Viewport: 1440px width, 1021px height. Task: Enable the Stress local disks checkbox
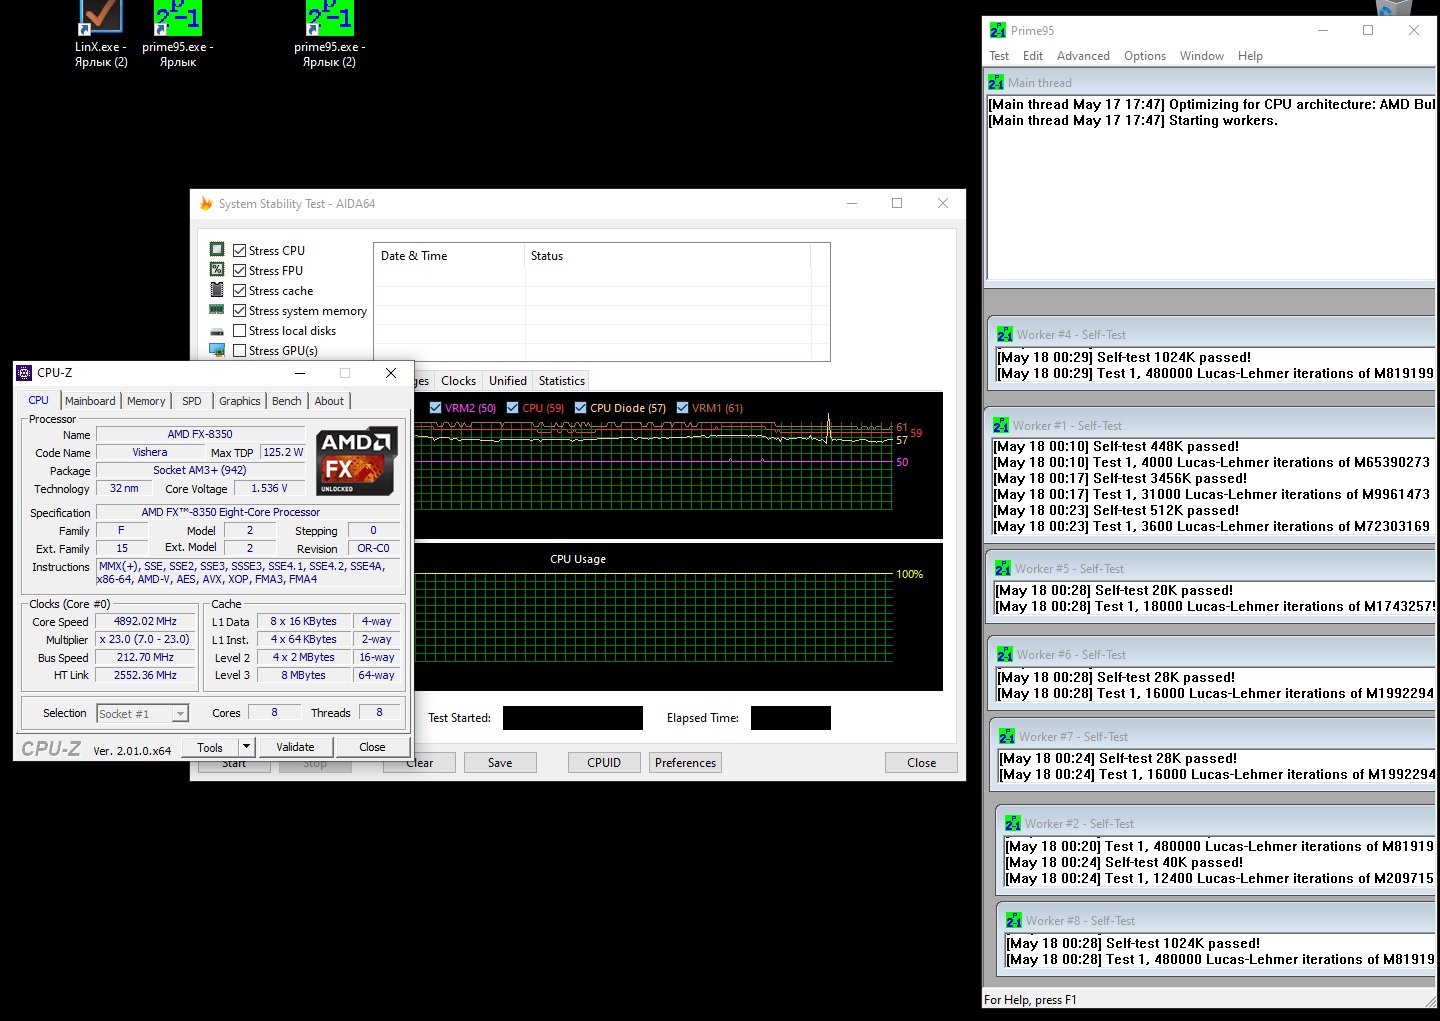tap(240, 330)
